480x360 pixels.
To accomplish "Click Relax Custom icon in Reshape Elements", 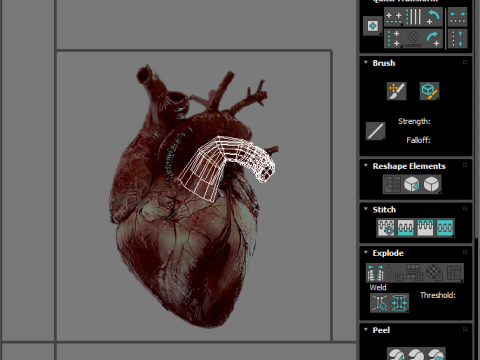I will pos(432,184).
